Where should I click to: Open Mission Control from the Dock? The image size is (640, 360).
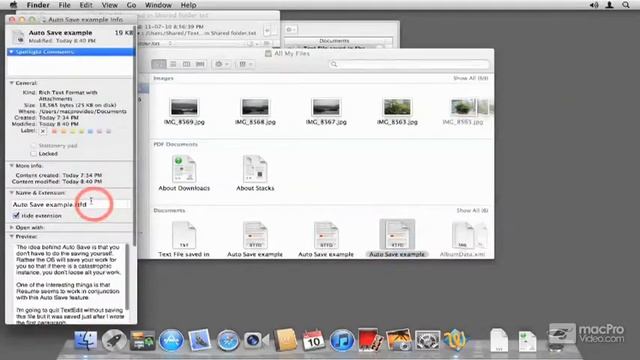[142, 340]
